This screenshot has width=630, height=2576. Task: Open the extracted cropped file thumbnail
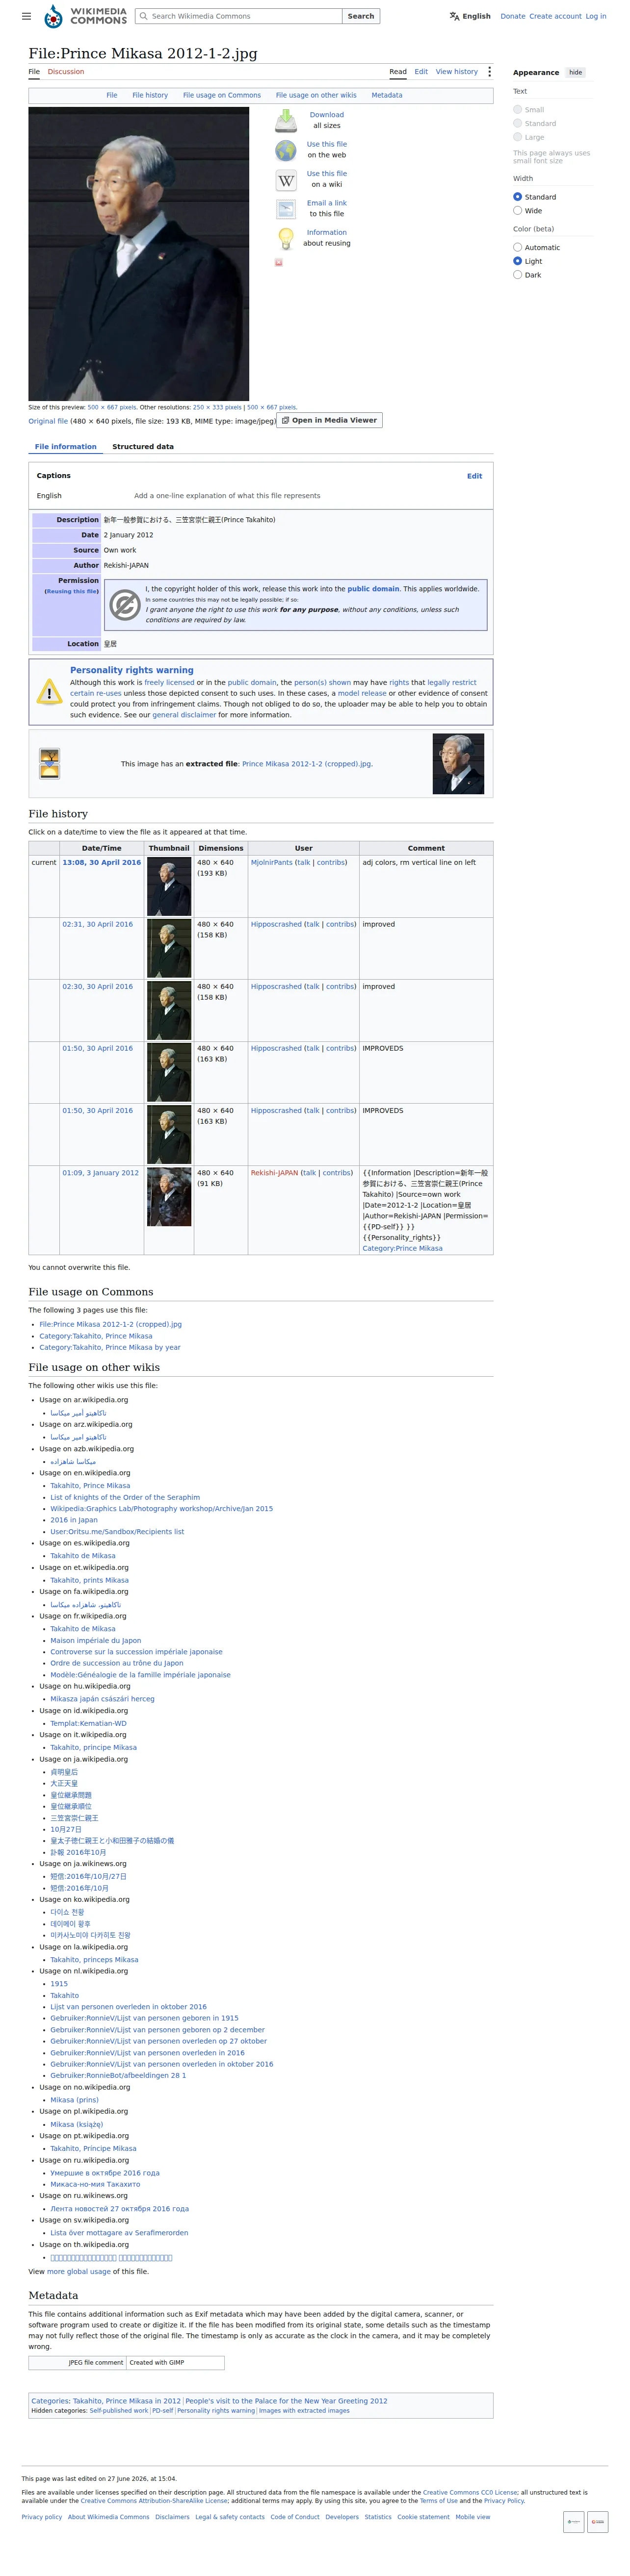point(458,764)
